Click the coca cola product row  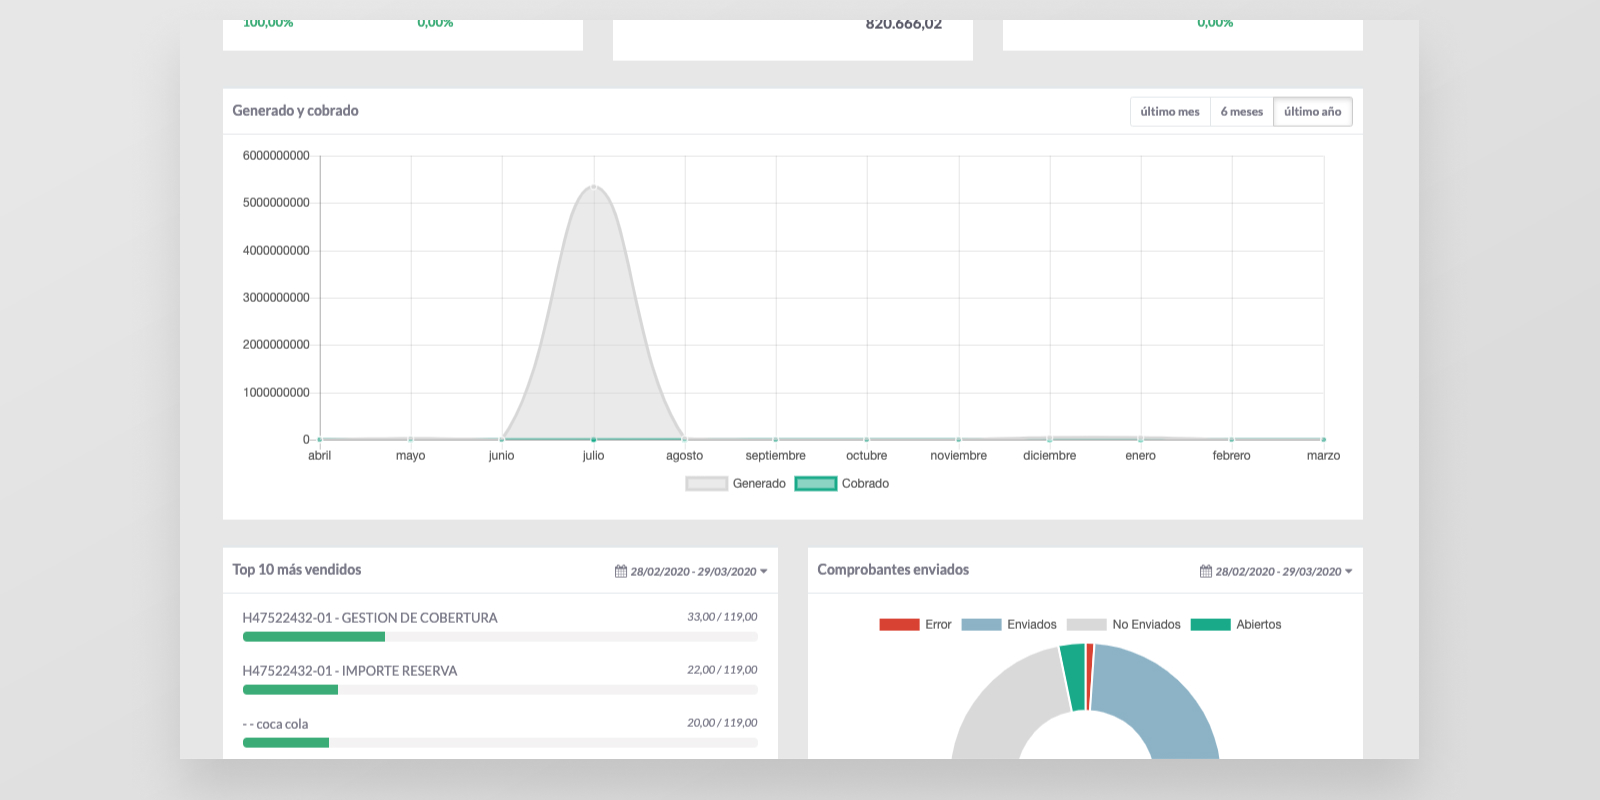[x=500, y=733]
